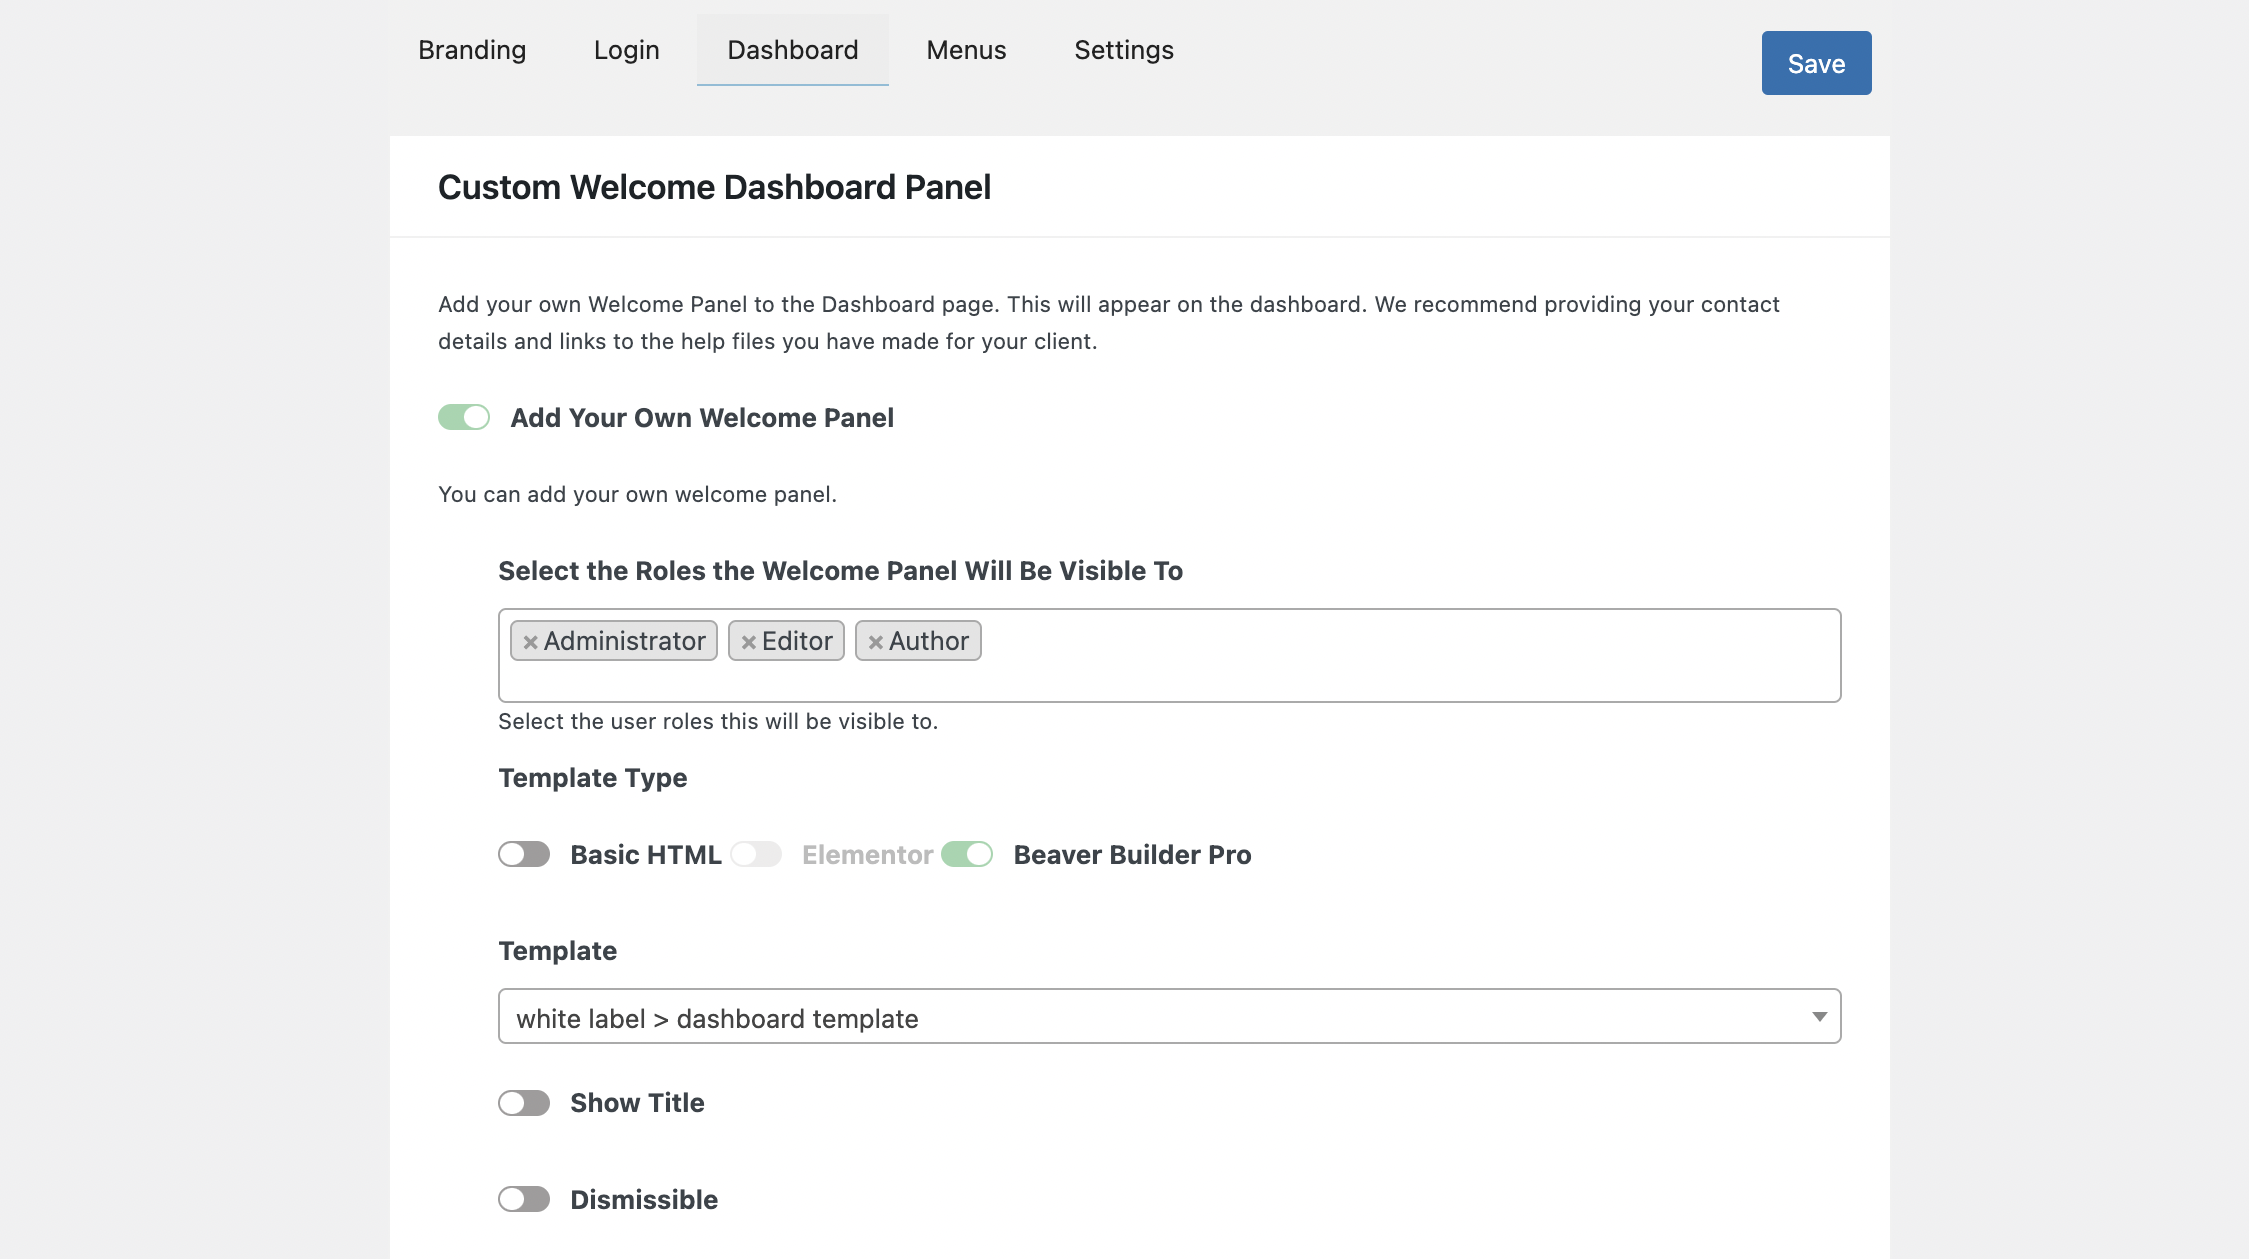The width and height of the screenshot is (2249, 1259).
Task: Click the Login tab
Action: click(626, 49)
